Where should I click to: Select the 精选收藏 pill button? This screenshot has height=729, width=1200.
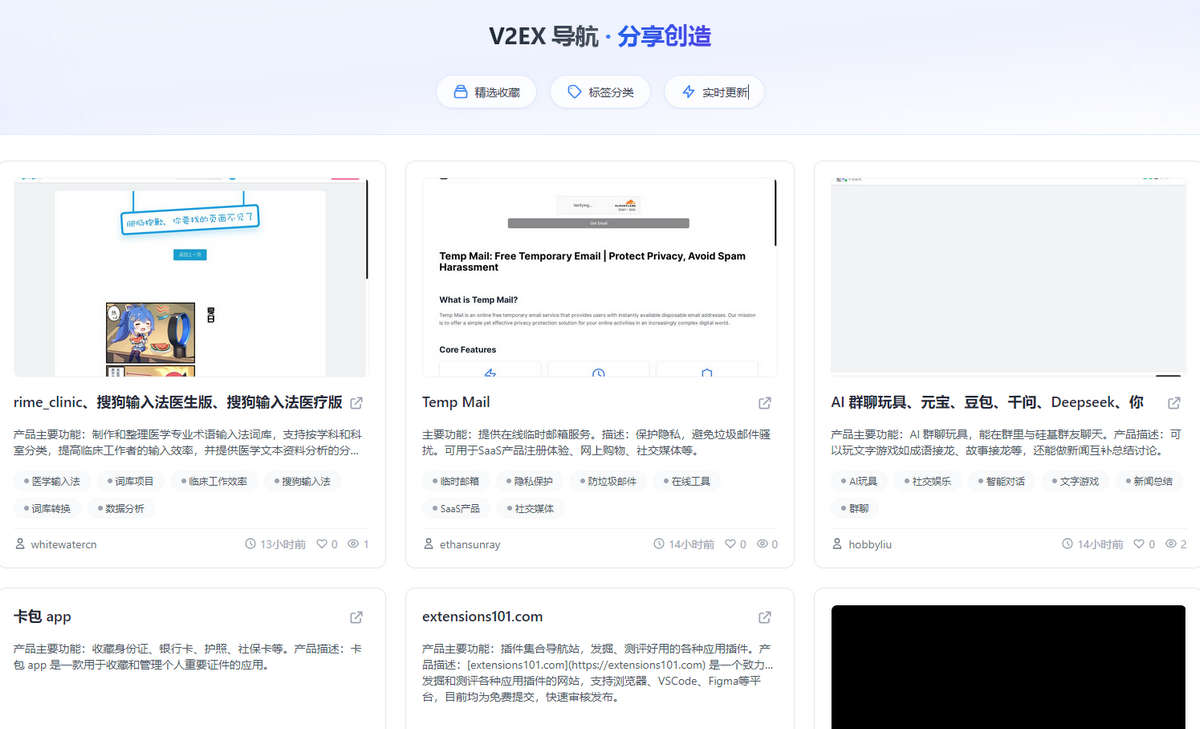tap(486, 92)
